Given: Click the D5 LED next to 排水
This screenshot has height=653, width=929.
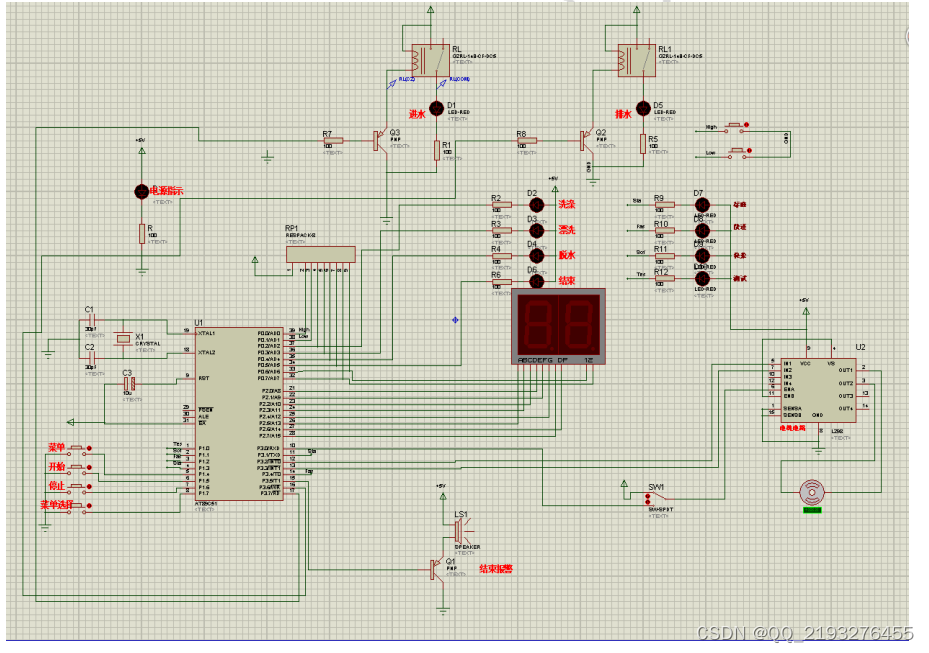Looking at the screenshot, I should click(x=643, y=108).
